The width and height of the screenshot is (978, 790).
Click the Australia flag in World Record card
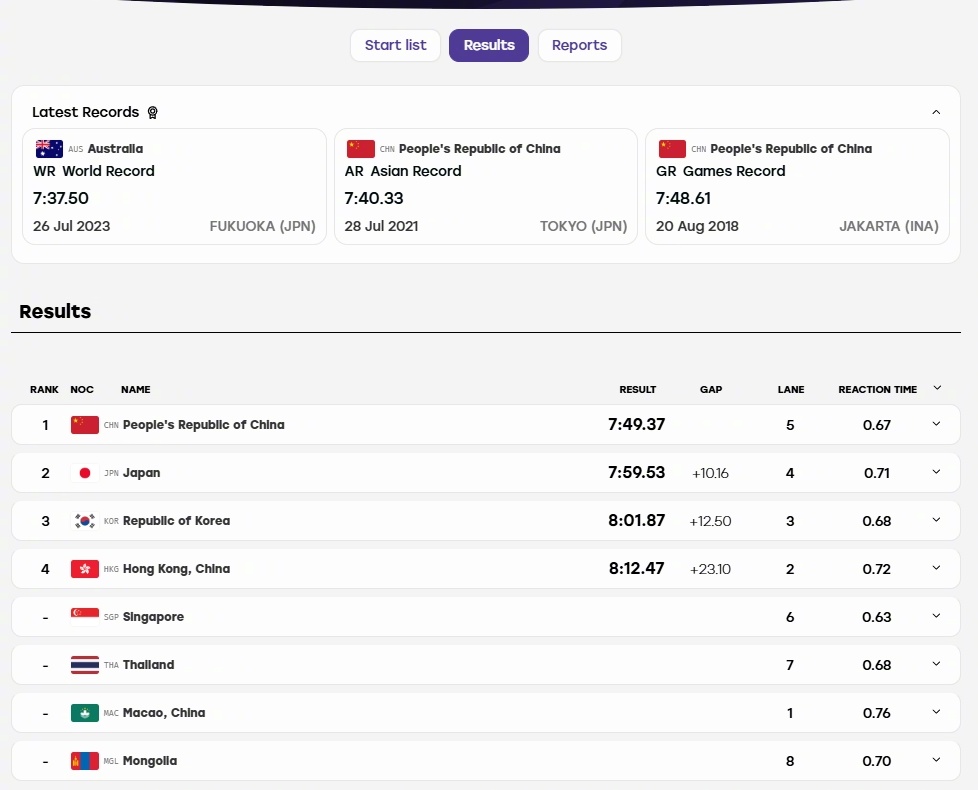tap(49, 149)
